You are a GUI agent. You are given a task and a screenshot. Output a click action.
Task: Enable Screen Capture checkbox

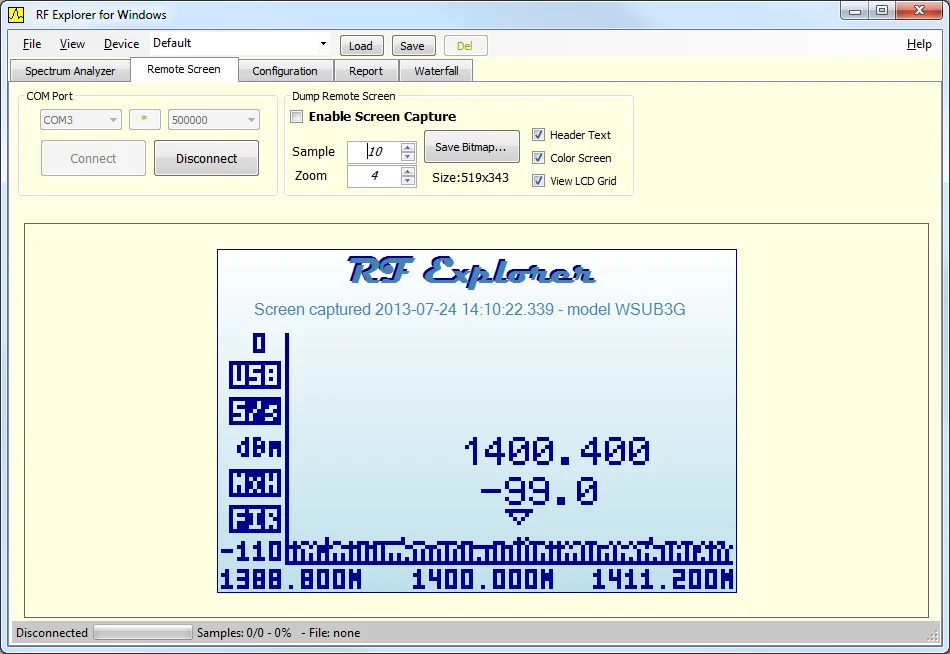coord(297,117)
